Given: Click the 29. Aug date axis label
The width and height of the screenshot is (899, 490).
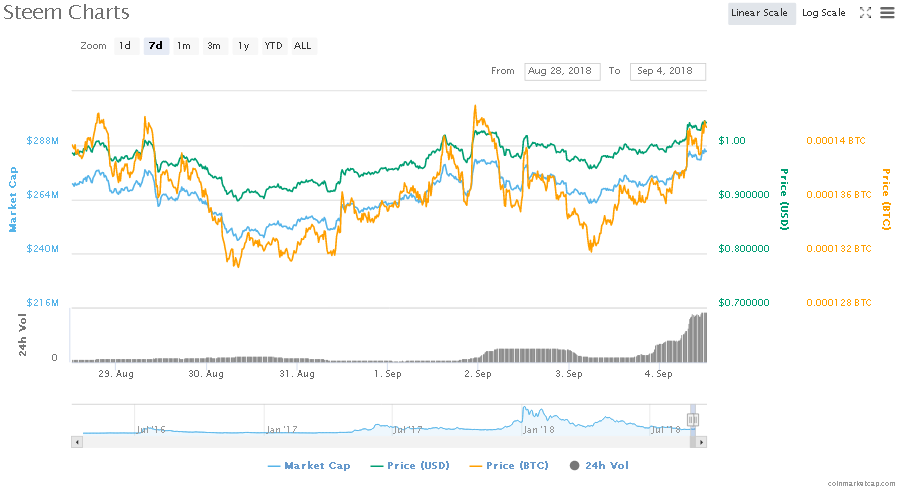Looking at the screenshot, I should [x=116, y=374].
